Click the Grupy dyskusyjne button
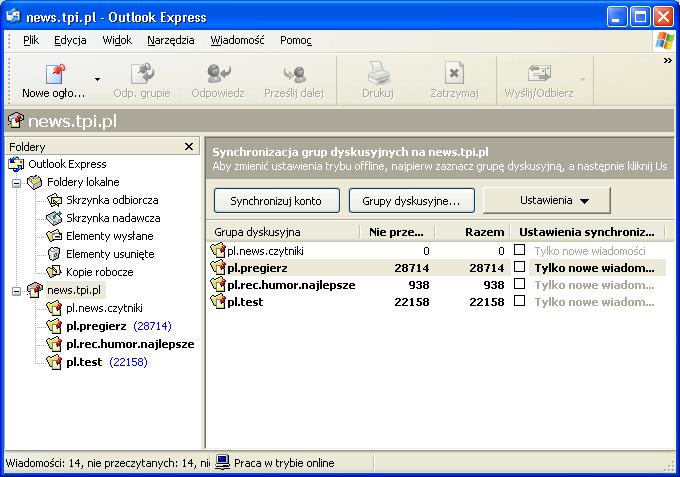The image size is (680, 477). point(411,200)
